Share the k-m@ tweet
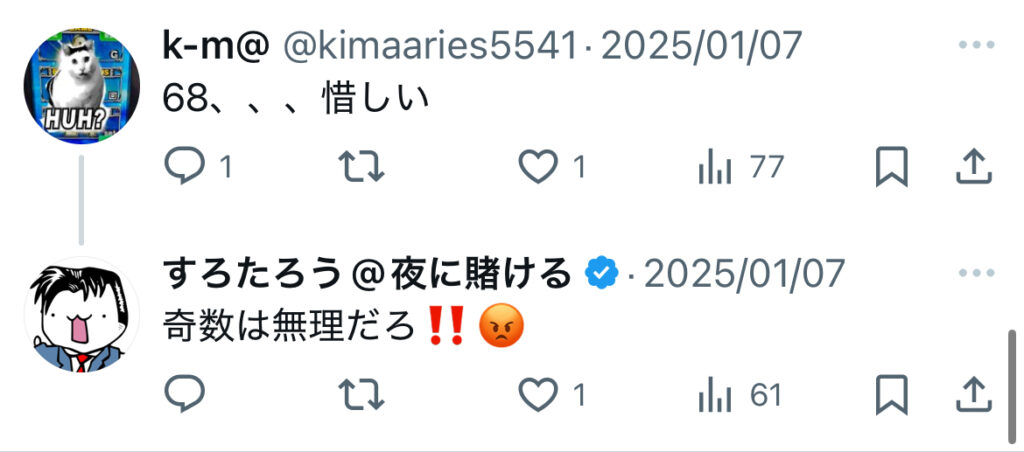 point(974,167)
